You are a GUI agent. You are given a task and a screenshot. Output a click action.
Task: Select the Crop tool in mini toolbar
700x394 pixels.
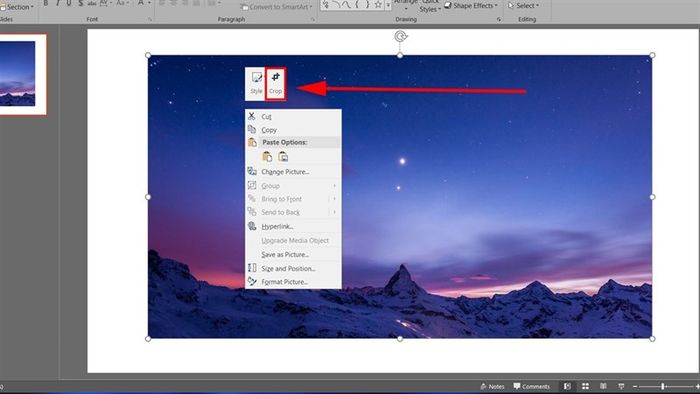275,83
